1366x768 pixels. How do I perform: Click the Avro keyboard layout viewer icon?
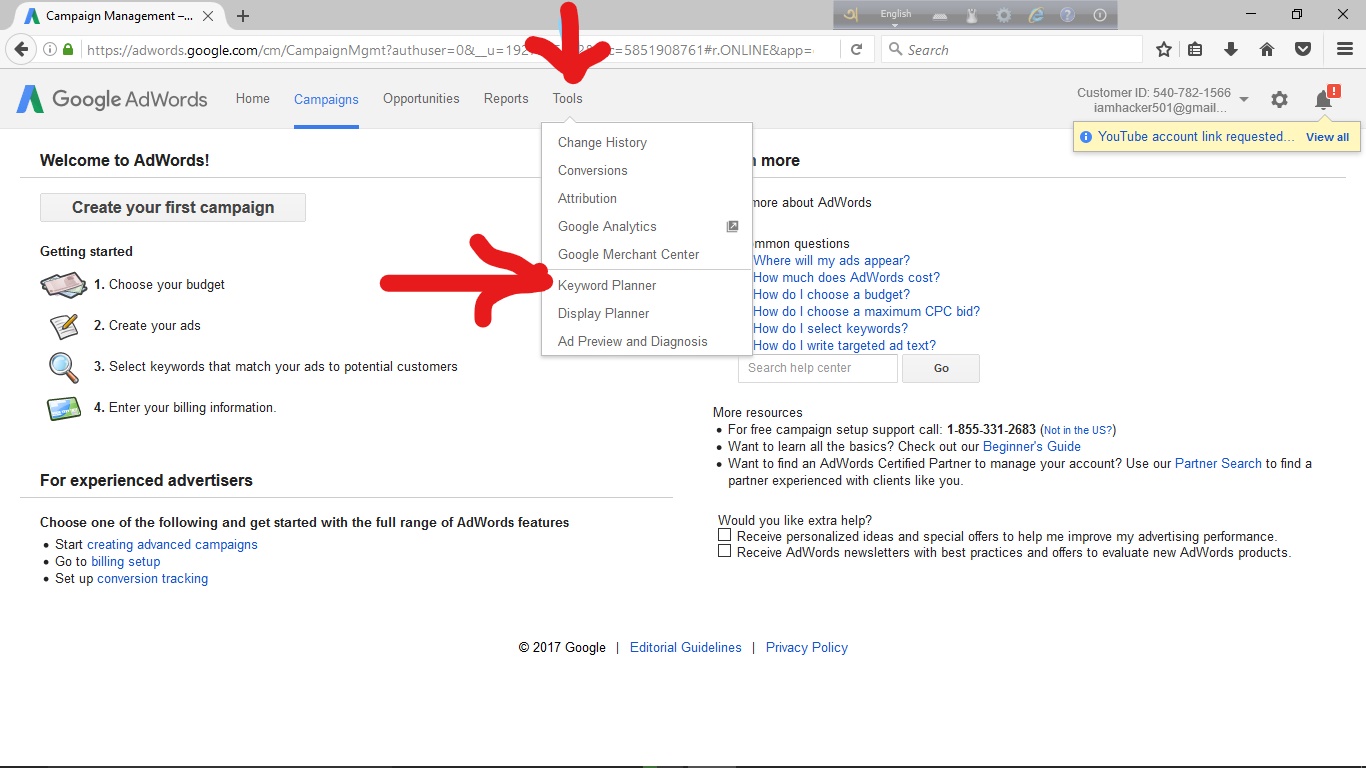(x=940, y=15)
